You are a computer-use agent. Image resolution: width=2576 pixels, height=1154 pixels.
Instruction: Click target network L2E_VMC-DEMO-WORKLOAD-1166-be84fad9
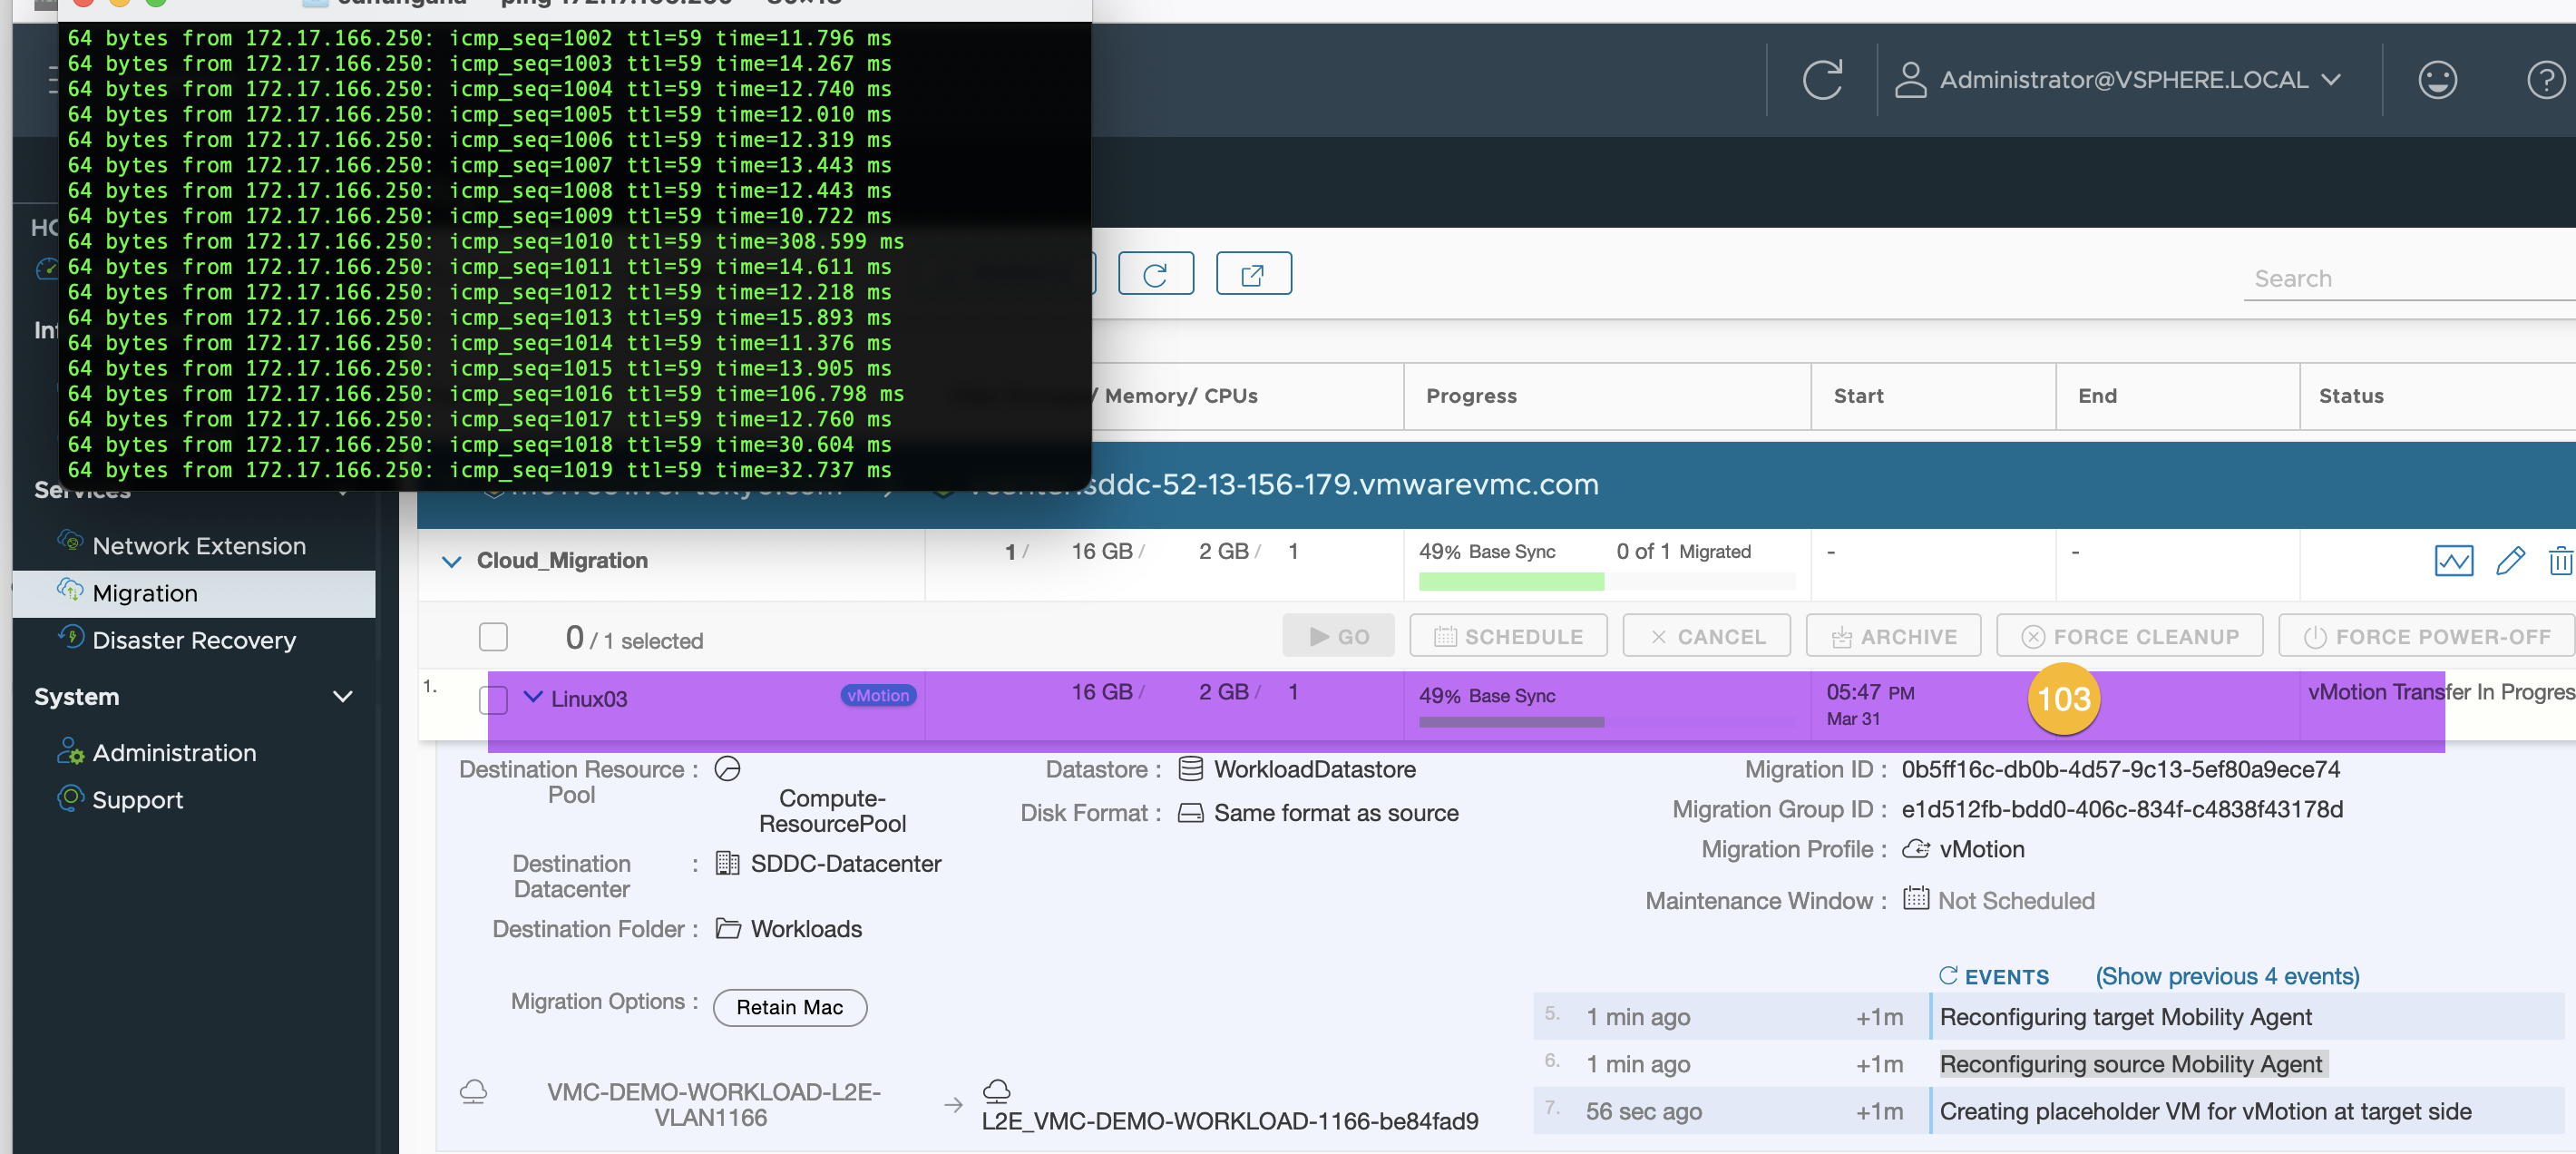point(1229,1121)
